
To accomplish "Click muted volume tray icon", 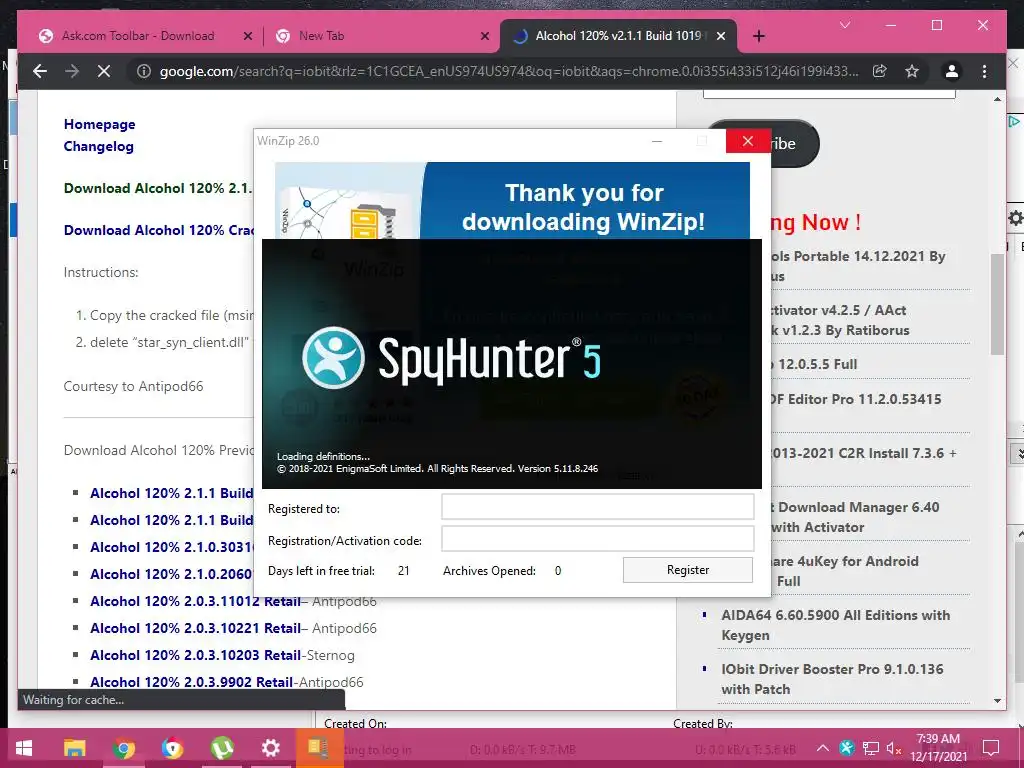I will pos(894,748).
